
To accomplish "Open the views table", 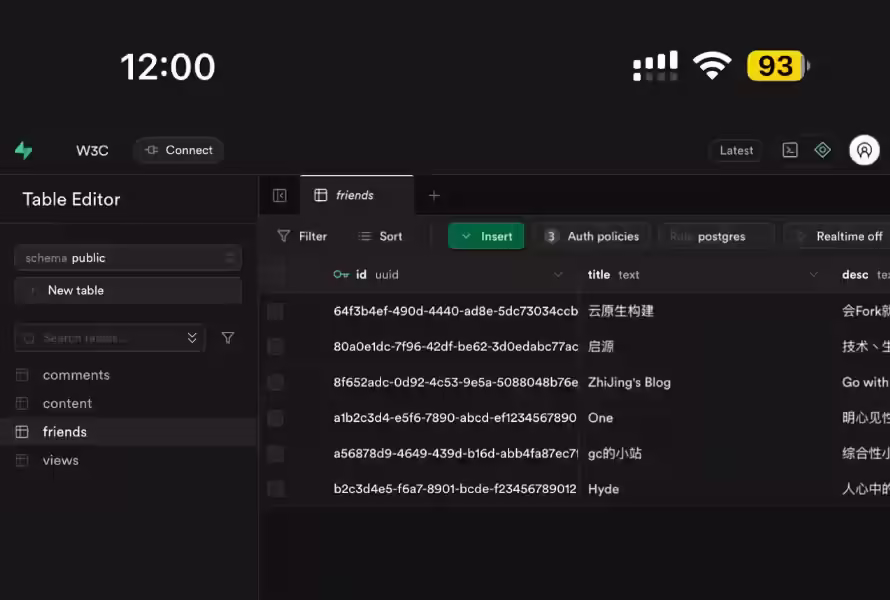I will tap(60, 460).
